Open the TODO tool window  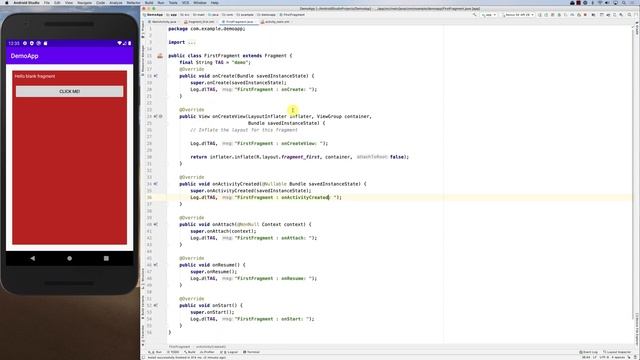[x=173, y=352]
